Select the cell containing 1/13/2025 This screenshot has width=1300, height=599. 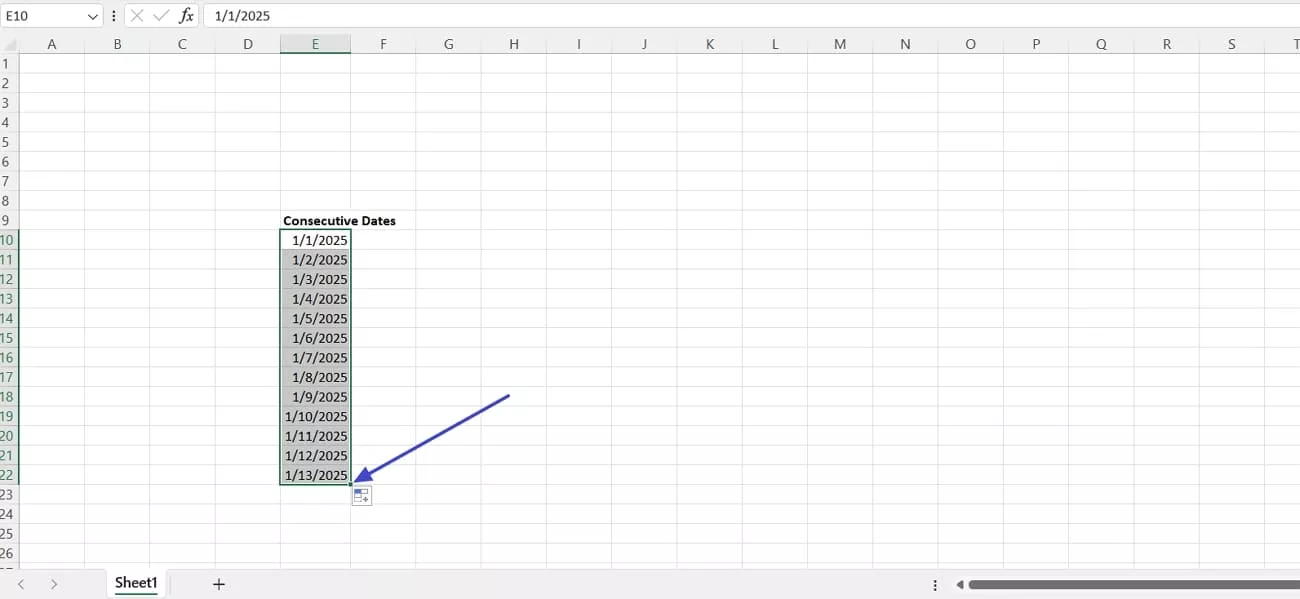pos(315,475)
